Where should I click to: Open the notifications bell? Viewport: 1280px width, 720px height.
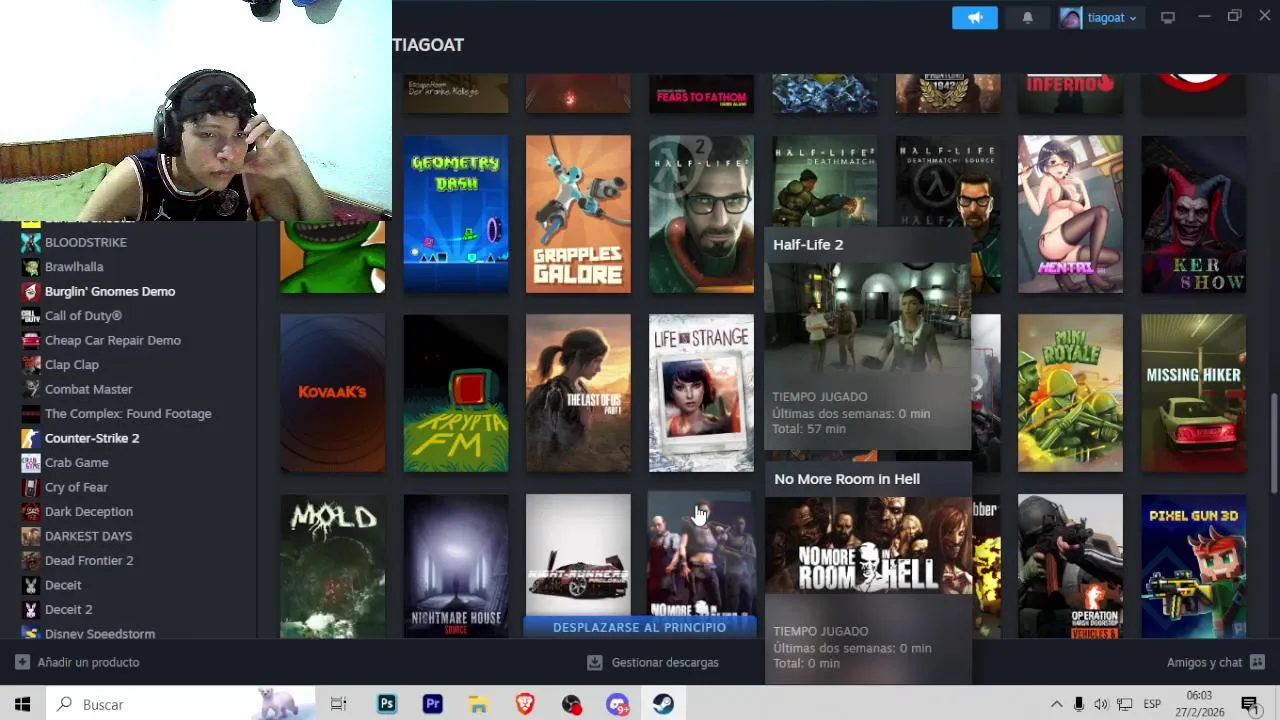click(1027, 18)
